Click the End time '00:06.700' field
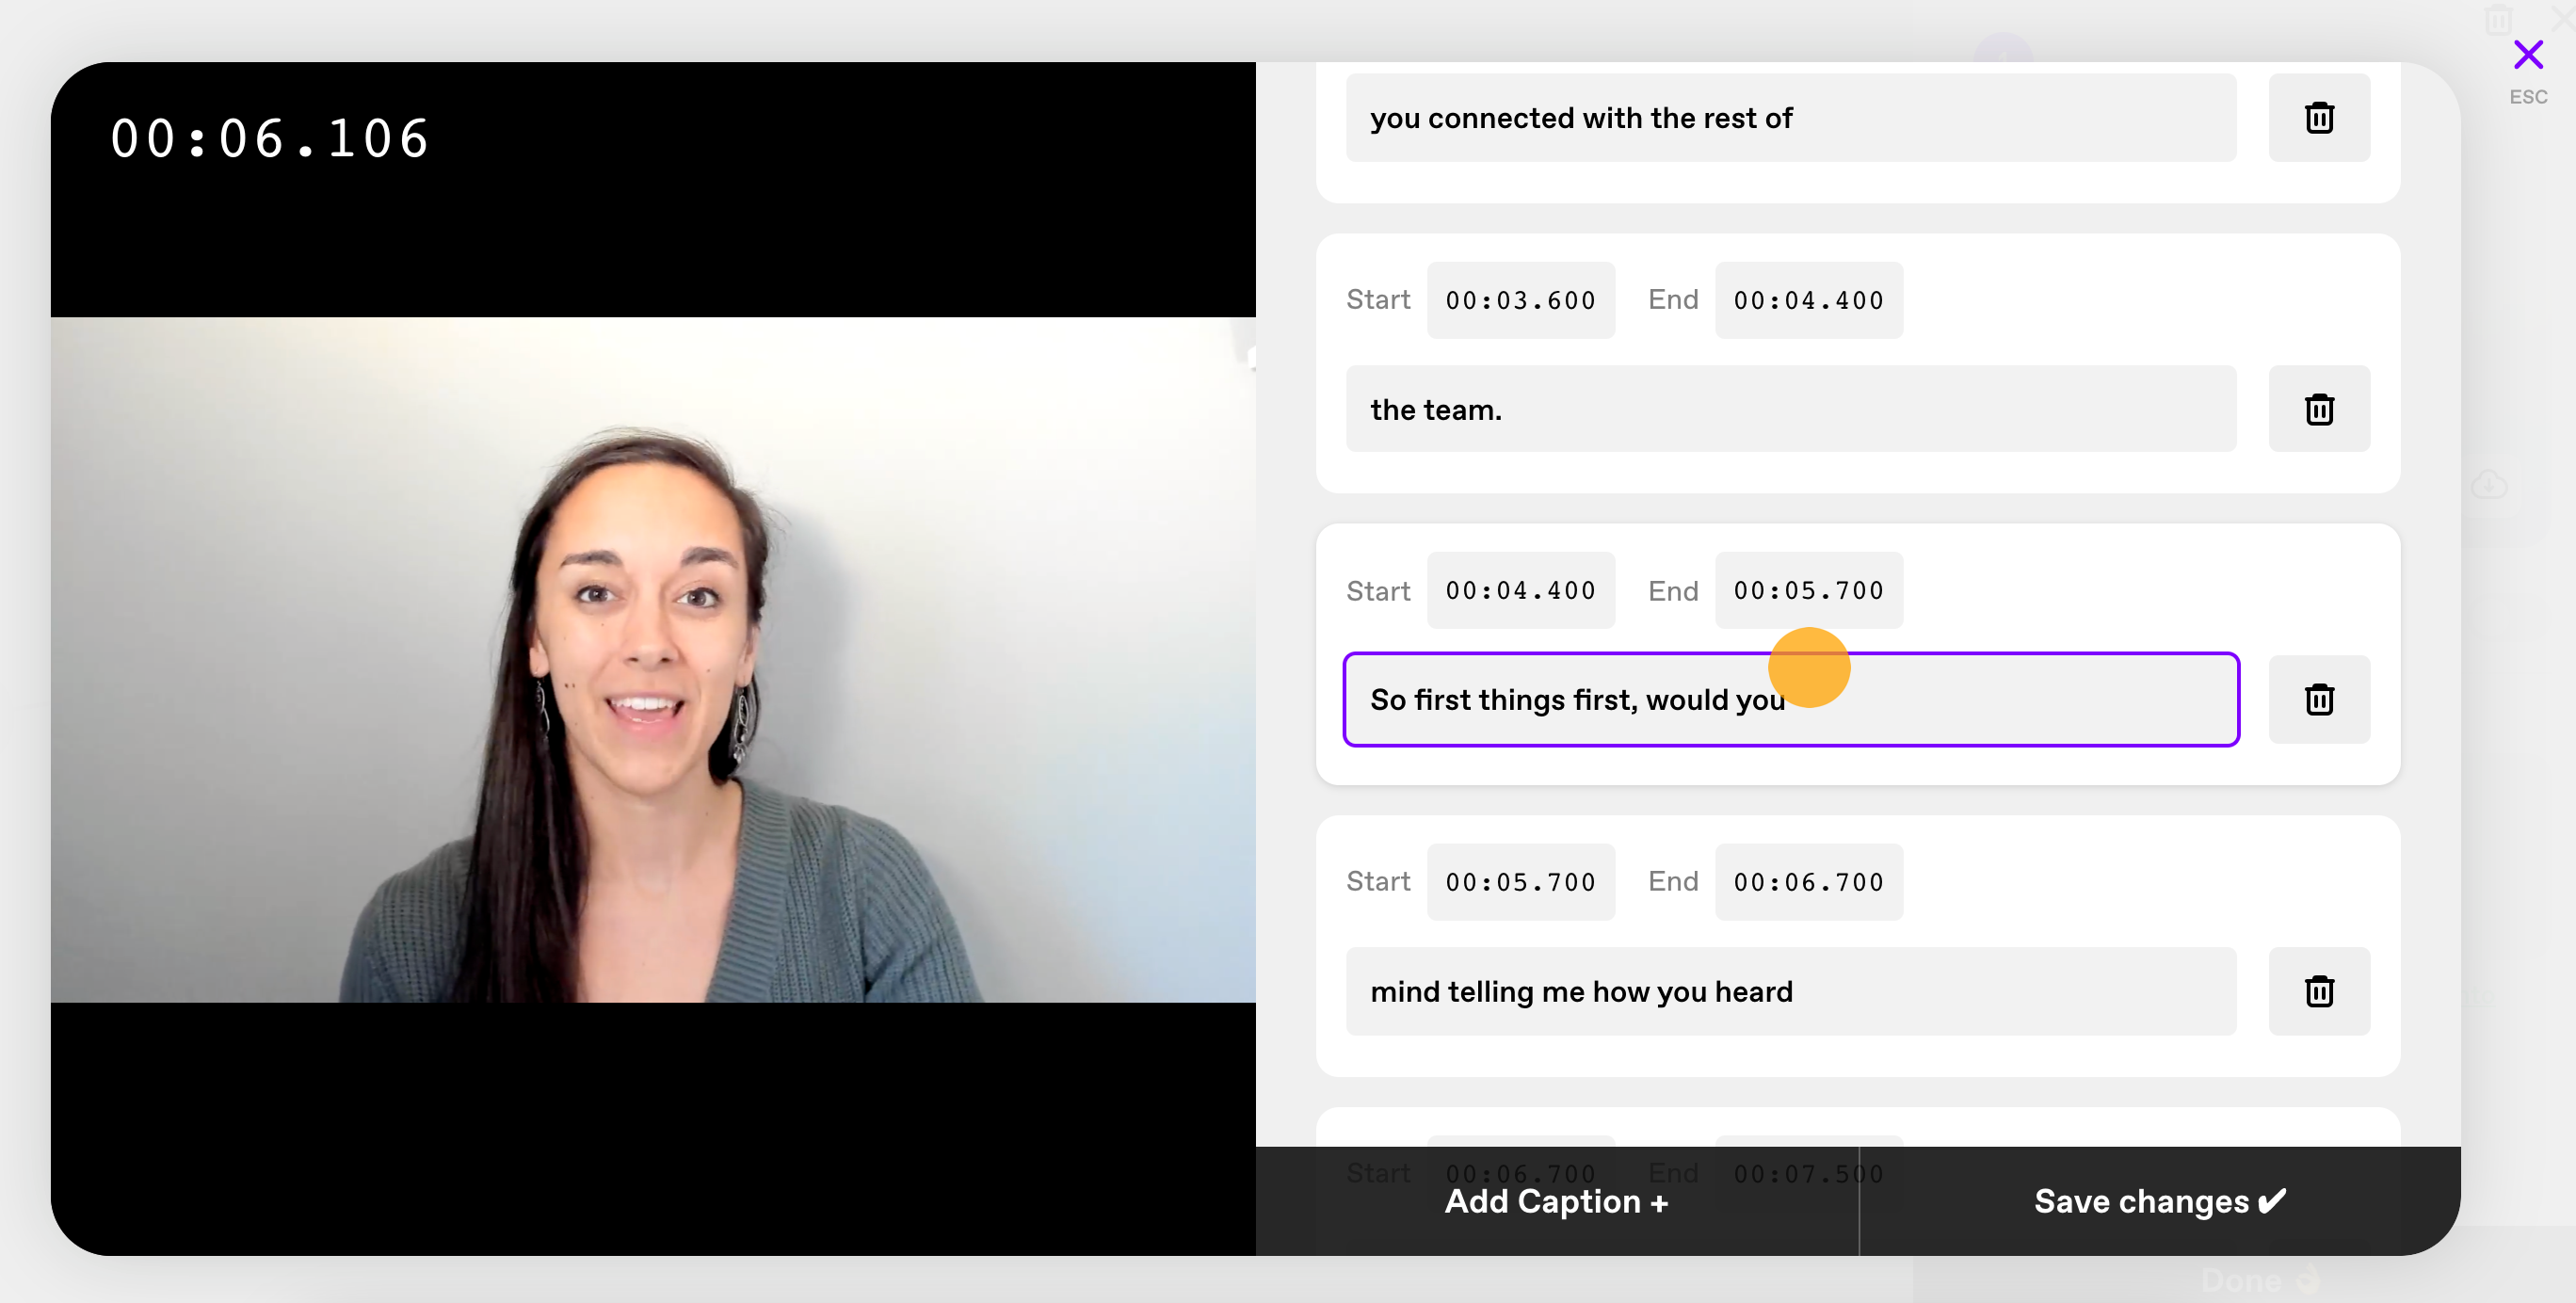Viewport: 2576px width, 1303px height. pyautogui.click(x=1808, y=881)
